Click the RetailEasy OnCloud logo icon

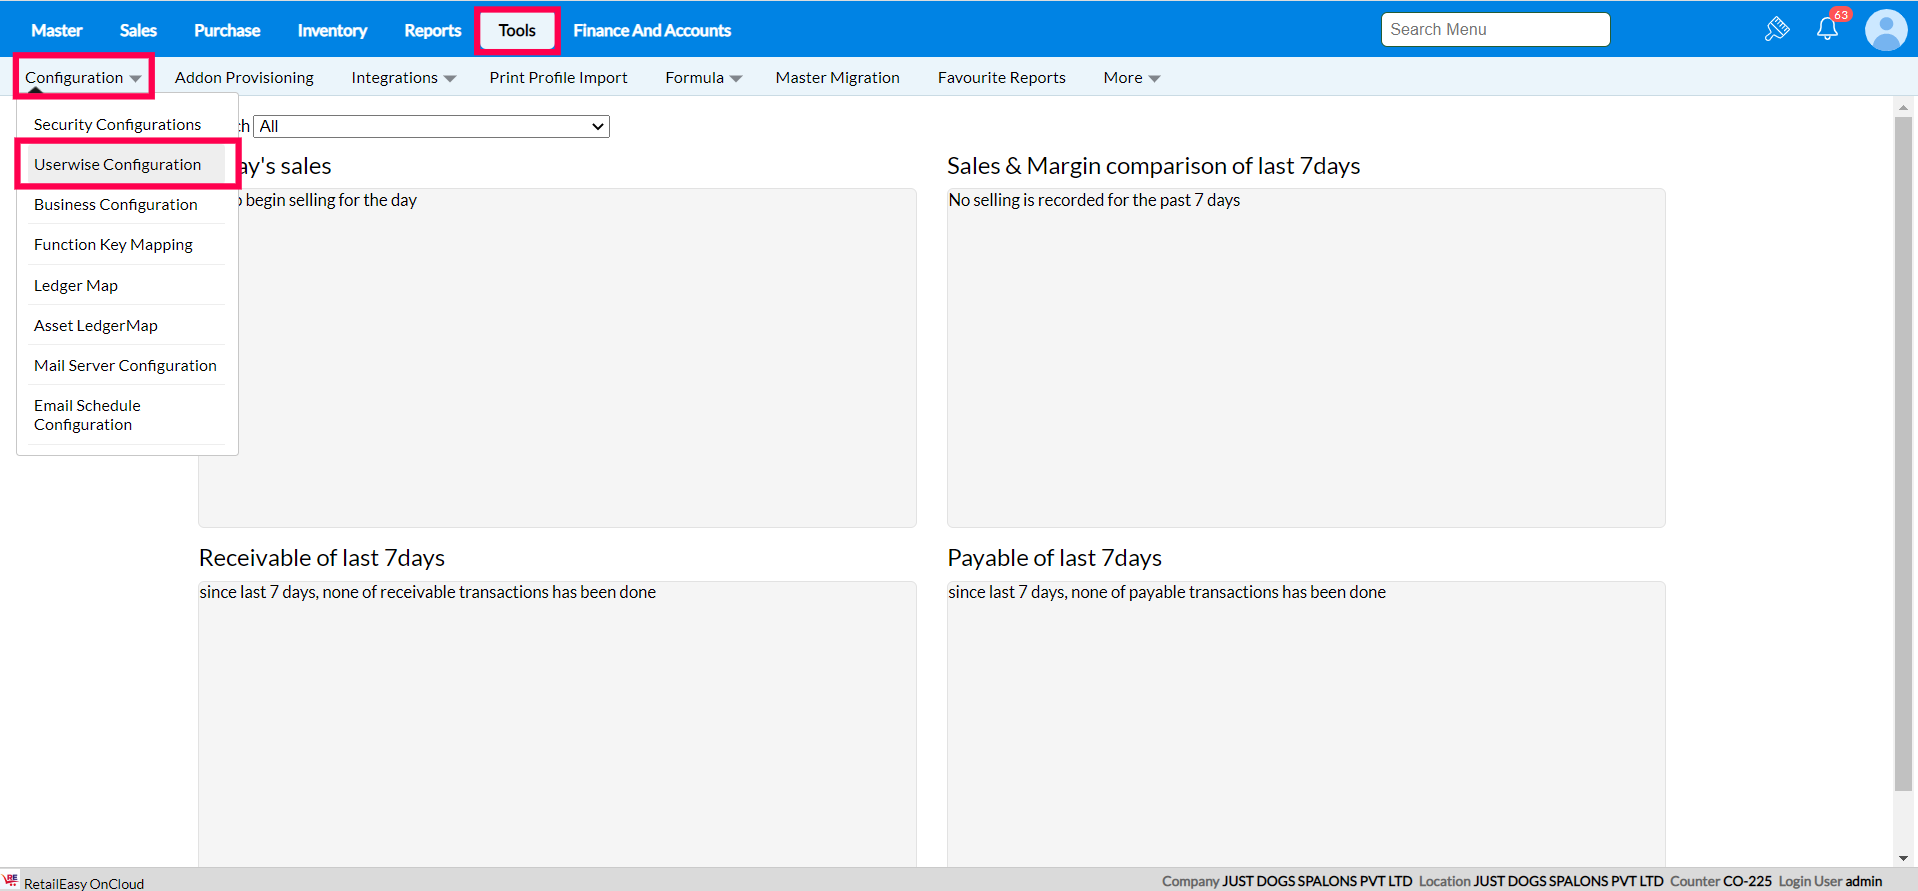11,880
